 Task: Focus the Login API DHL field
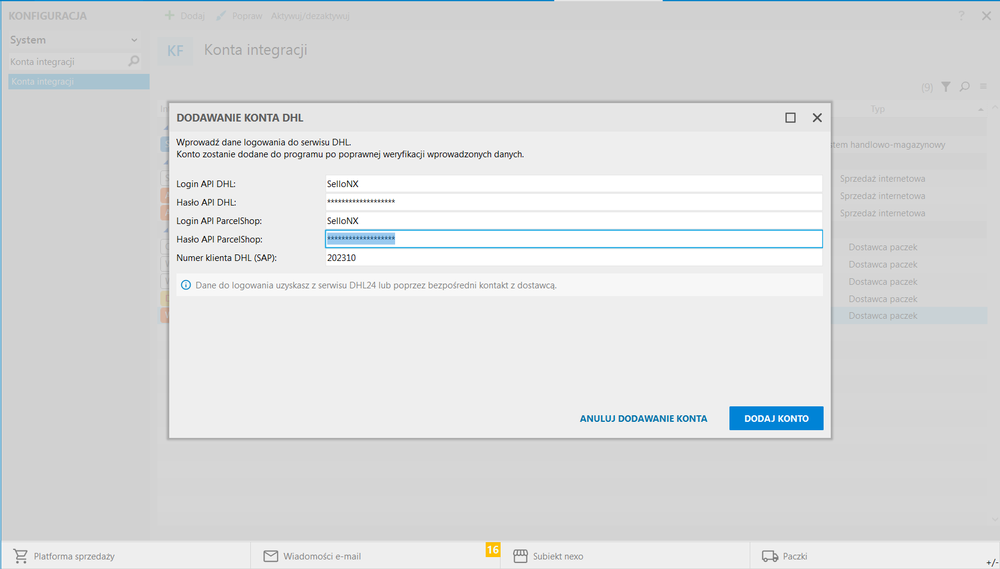pyautogui.click(x=572, y=184)
